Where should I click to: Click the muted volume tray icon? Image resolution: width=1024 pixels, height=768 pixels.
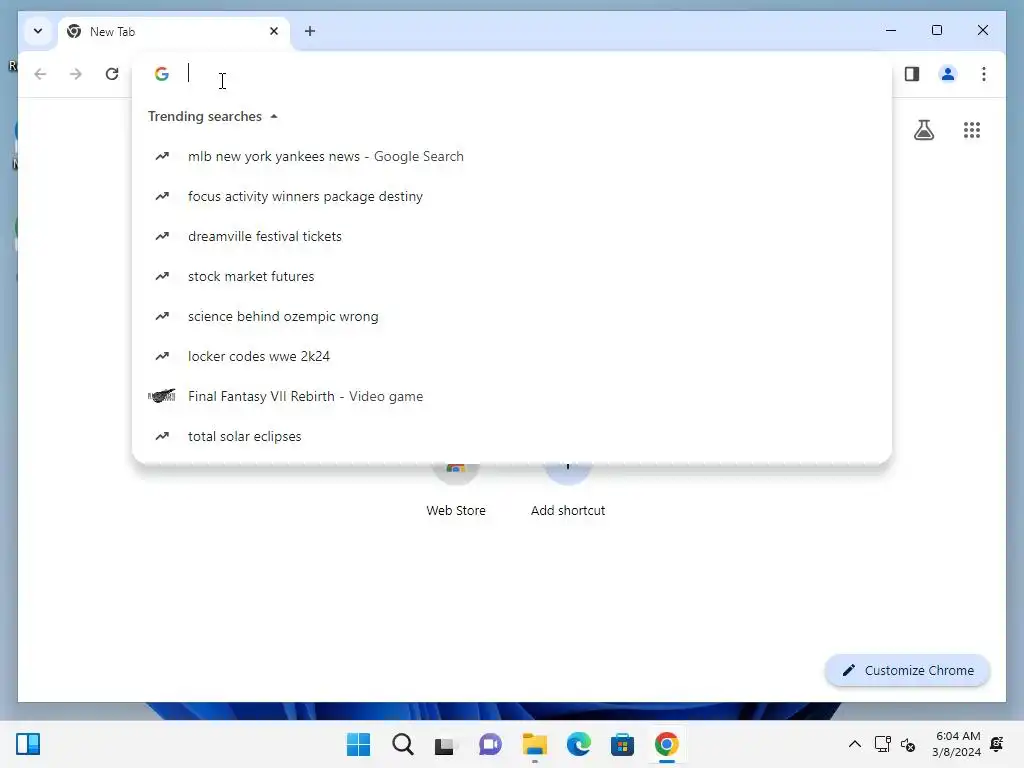(x=908, y=744)
